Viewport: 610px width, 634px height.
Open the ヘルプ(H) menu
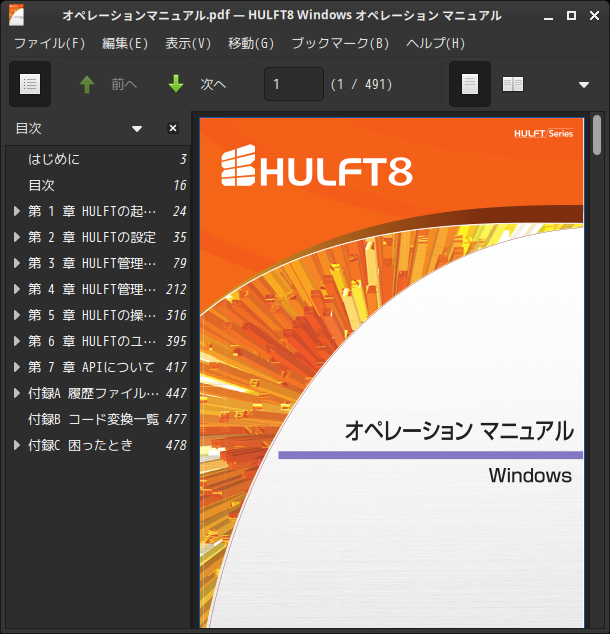pos(435,43)
